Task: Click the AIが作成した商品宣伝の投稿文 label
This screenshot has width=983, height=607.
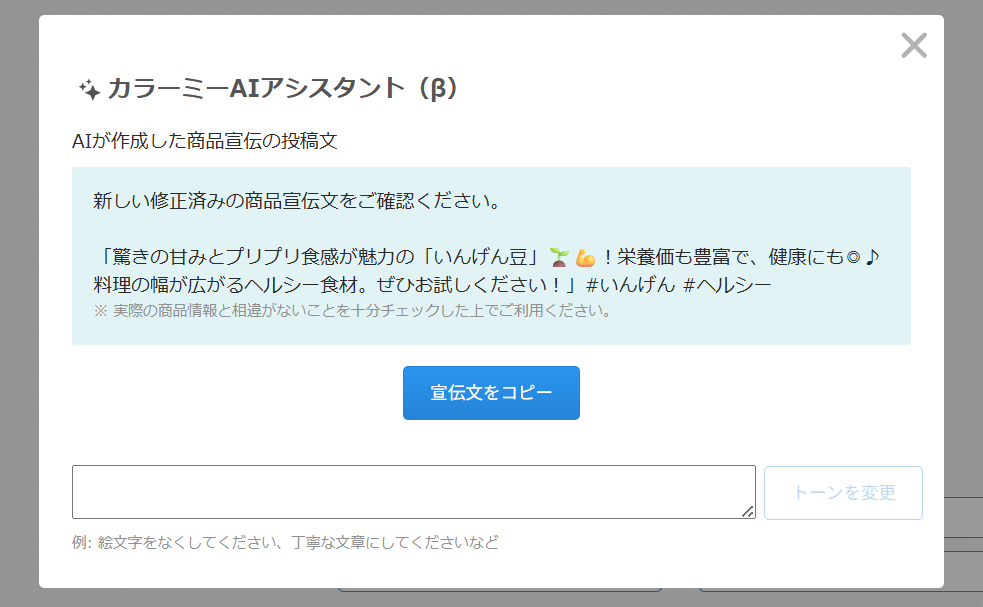Action: 205,141
